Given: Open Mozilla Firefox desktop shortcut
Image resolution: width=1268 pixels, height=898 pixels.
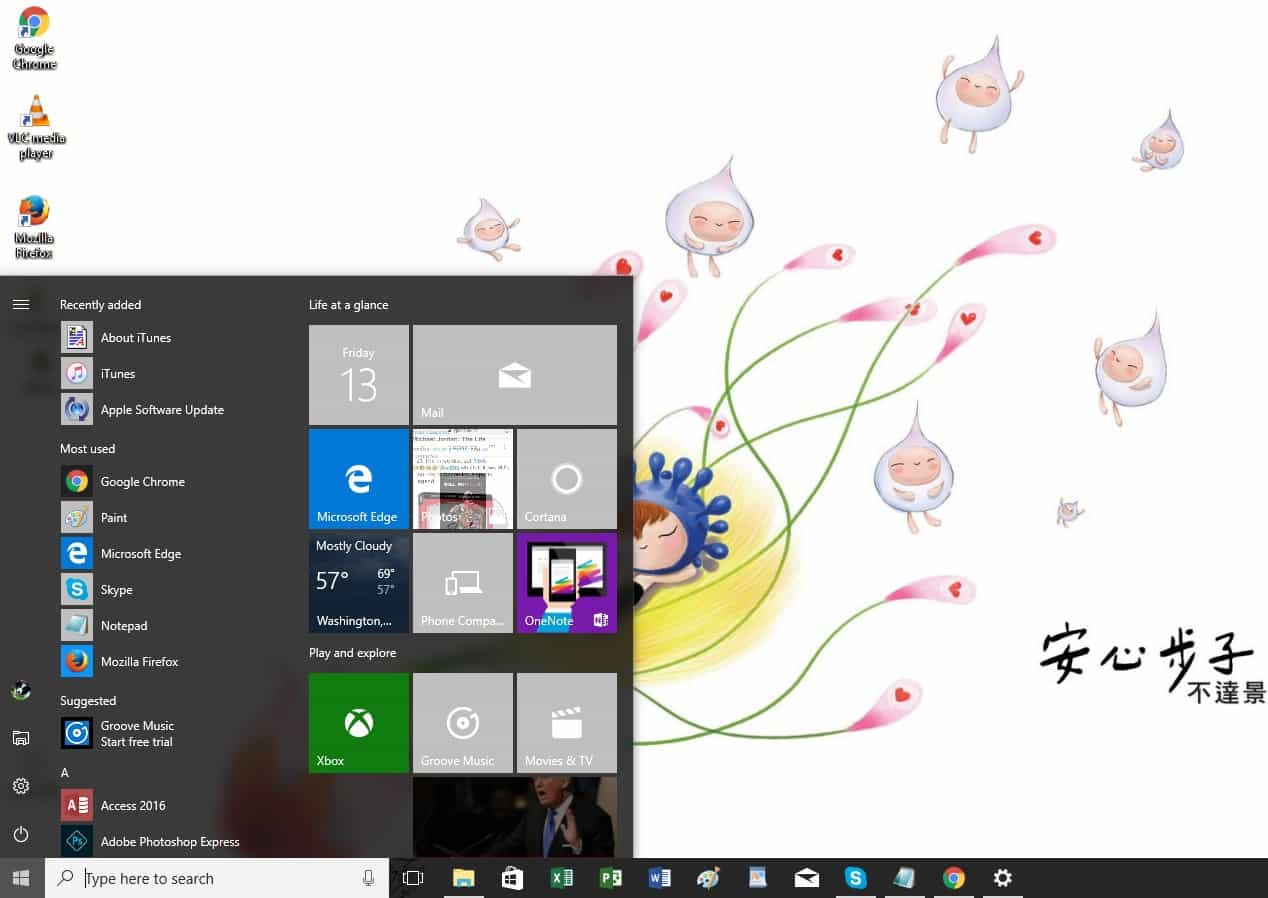Looking at the screenshot, I should point(34,227).
